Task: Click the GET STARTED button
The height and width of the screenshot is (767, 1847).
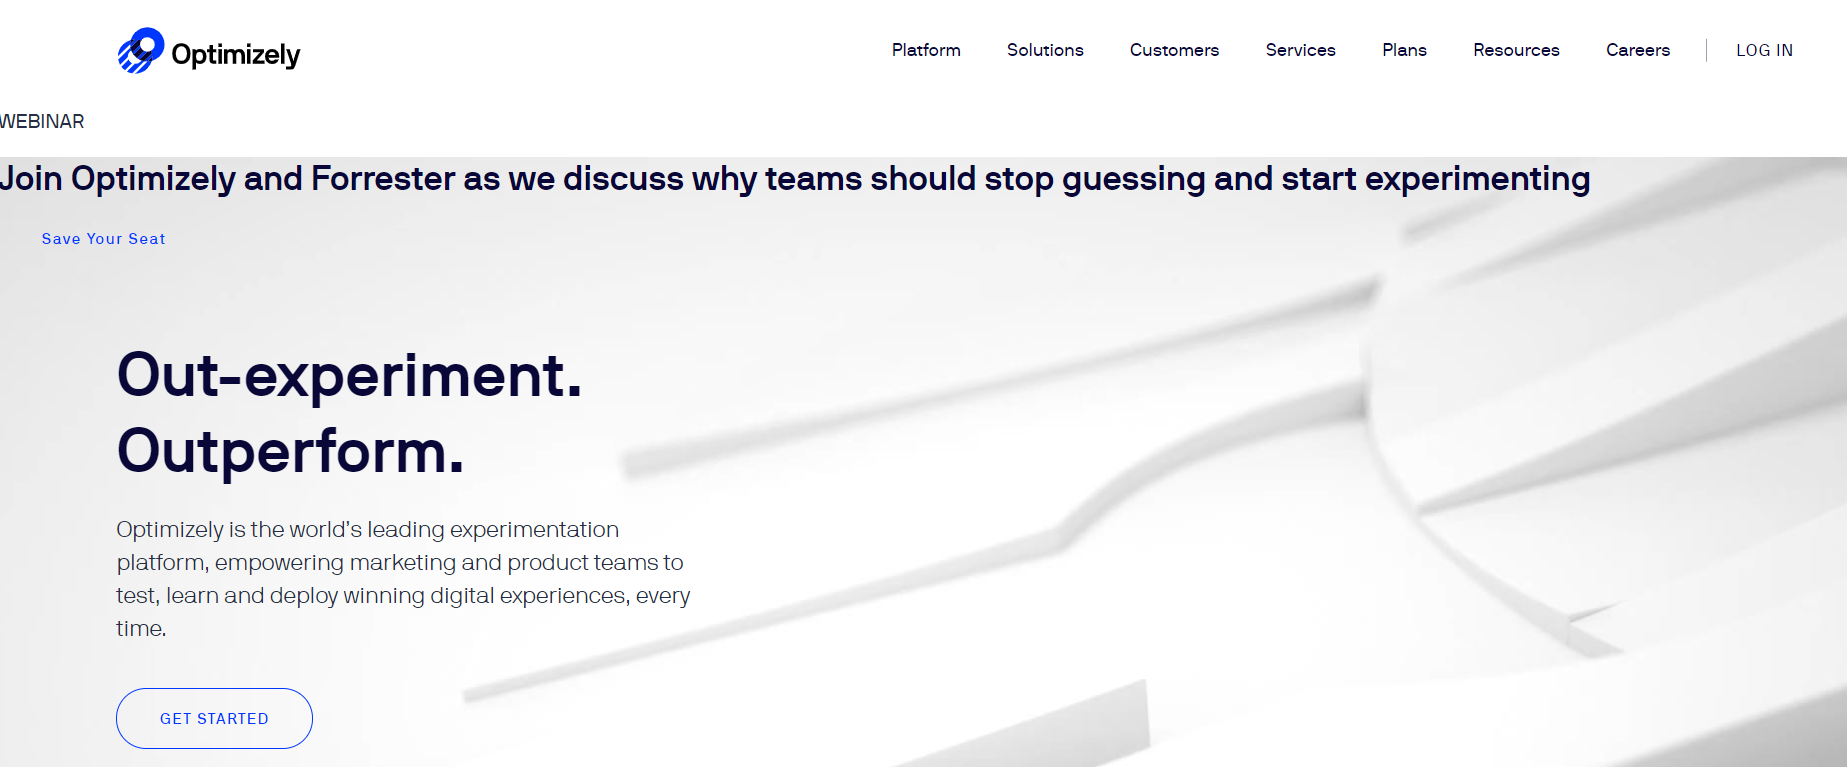Action: point(214,718)
